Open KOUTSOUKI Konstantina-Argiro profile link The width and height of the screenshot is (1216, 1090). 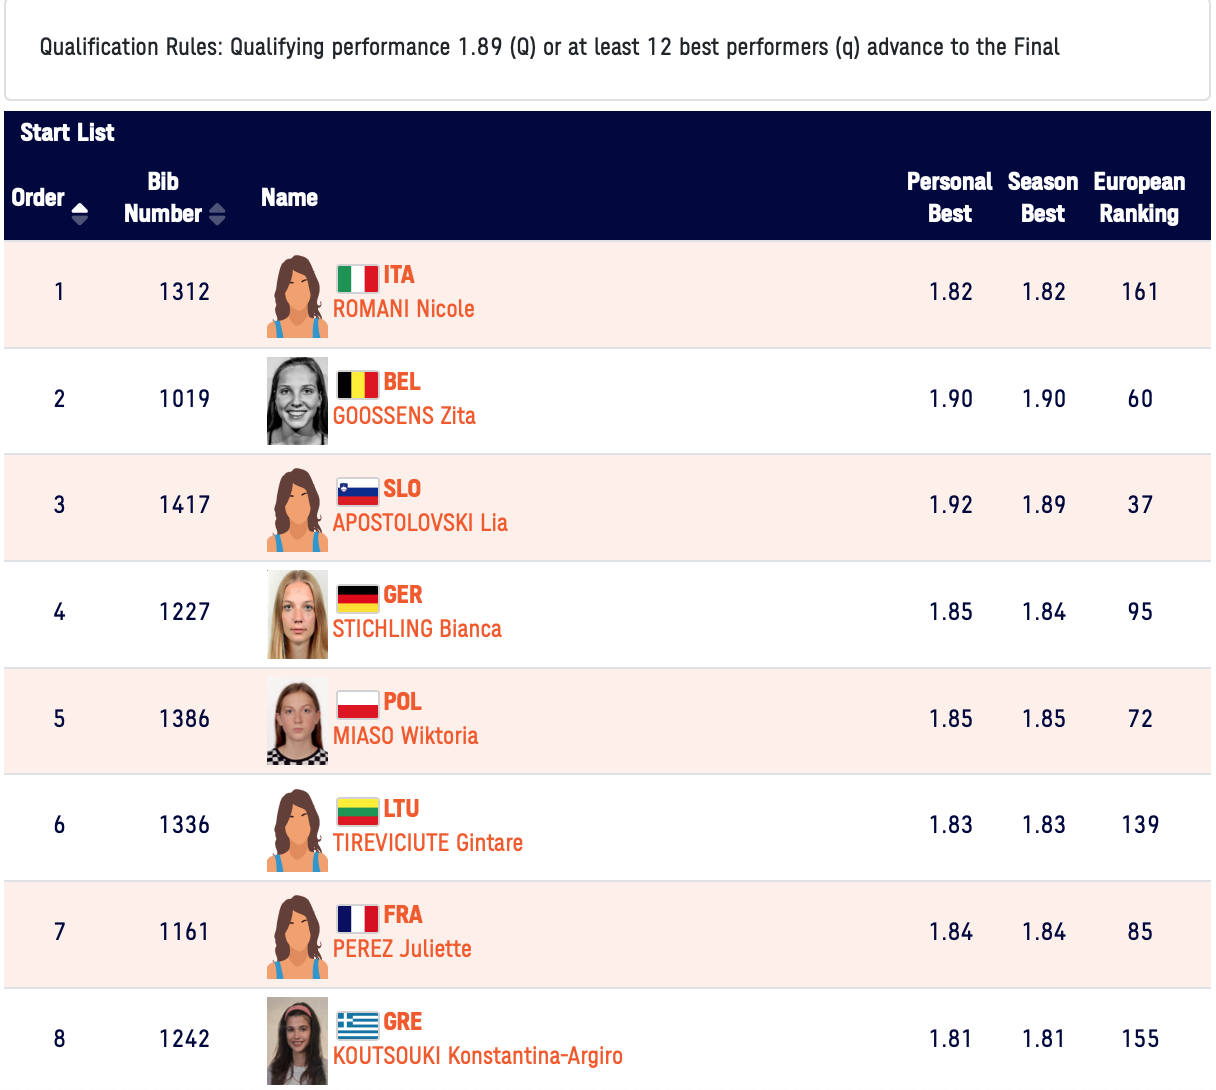(477, 1056)
